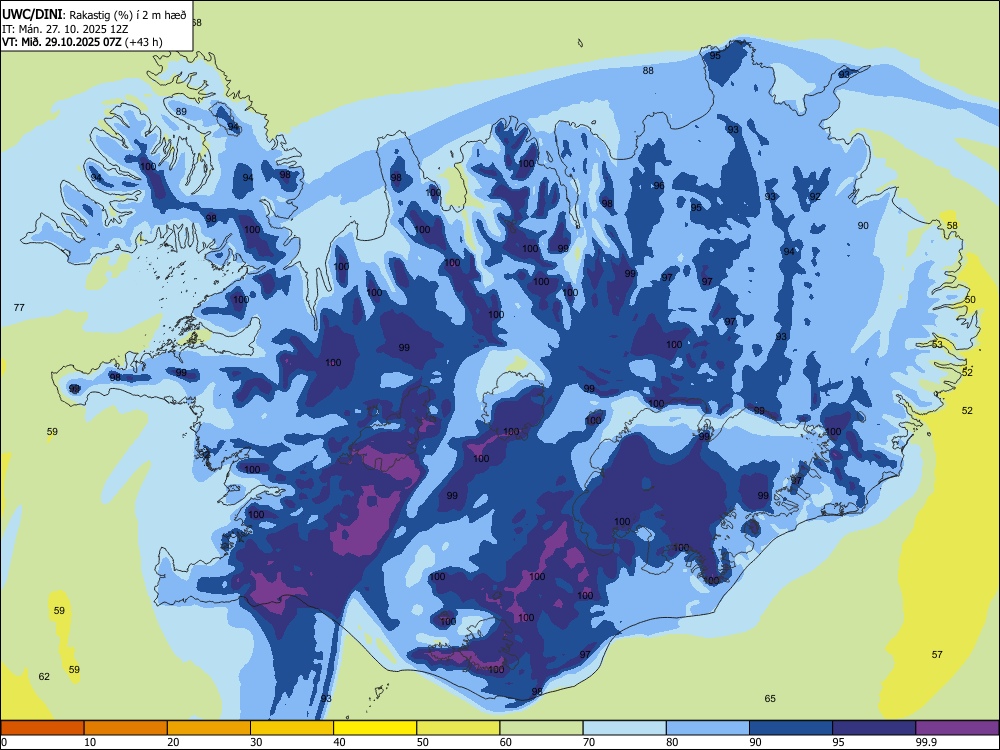Pick the pale yellow 50–60 legend swatch
The image size is (1000, 750).
click(x=458, y=728)
